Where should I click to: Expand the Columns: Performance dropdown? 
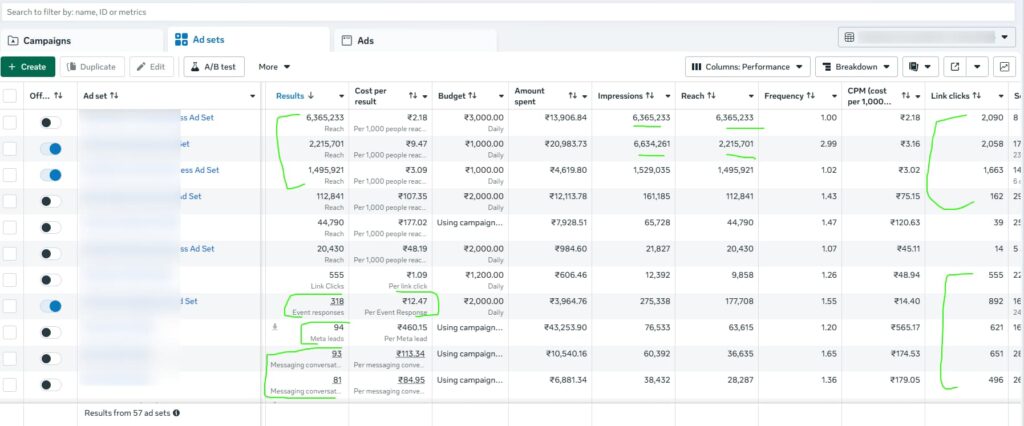click(x=747, y=67)
